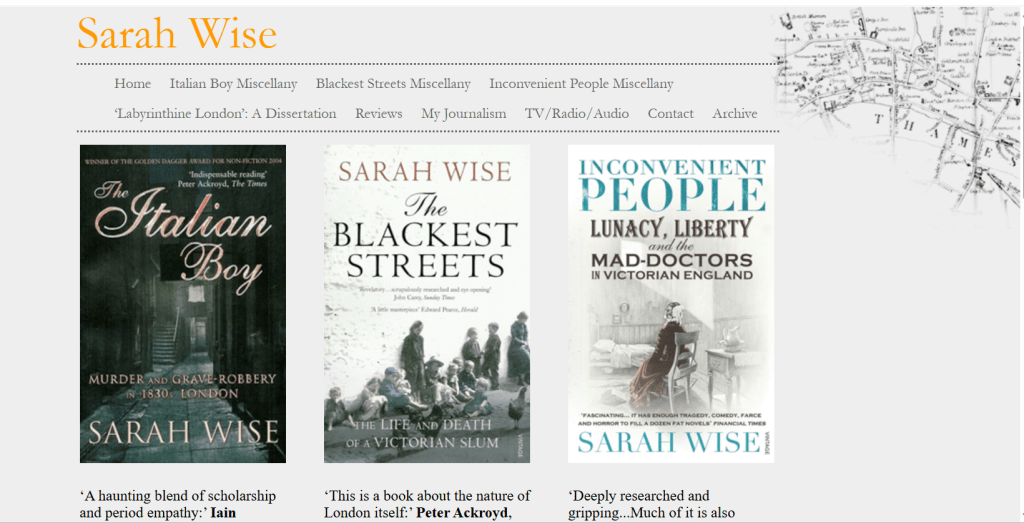This screenshot has width=1024, height=523.
Task: Navigate to the Reviews page
Action: click(x=378, y=114)
